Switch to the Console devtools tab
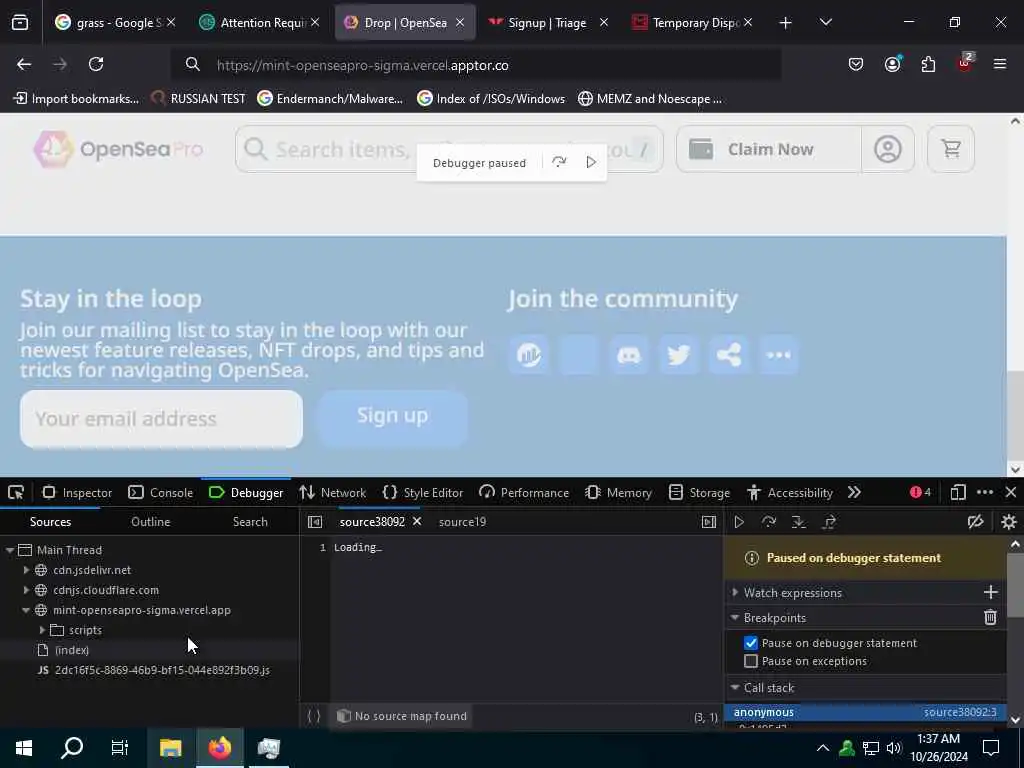The width and height of the screenshot is (1024, 768). point(161,492)
